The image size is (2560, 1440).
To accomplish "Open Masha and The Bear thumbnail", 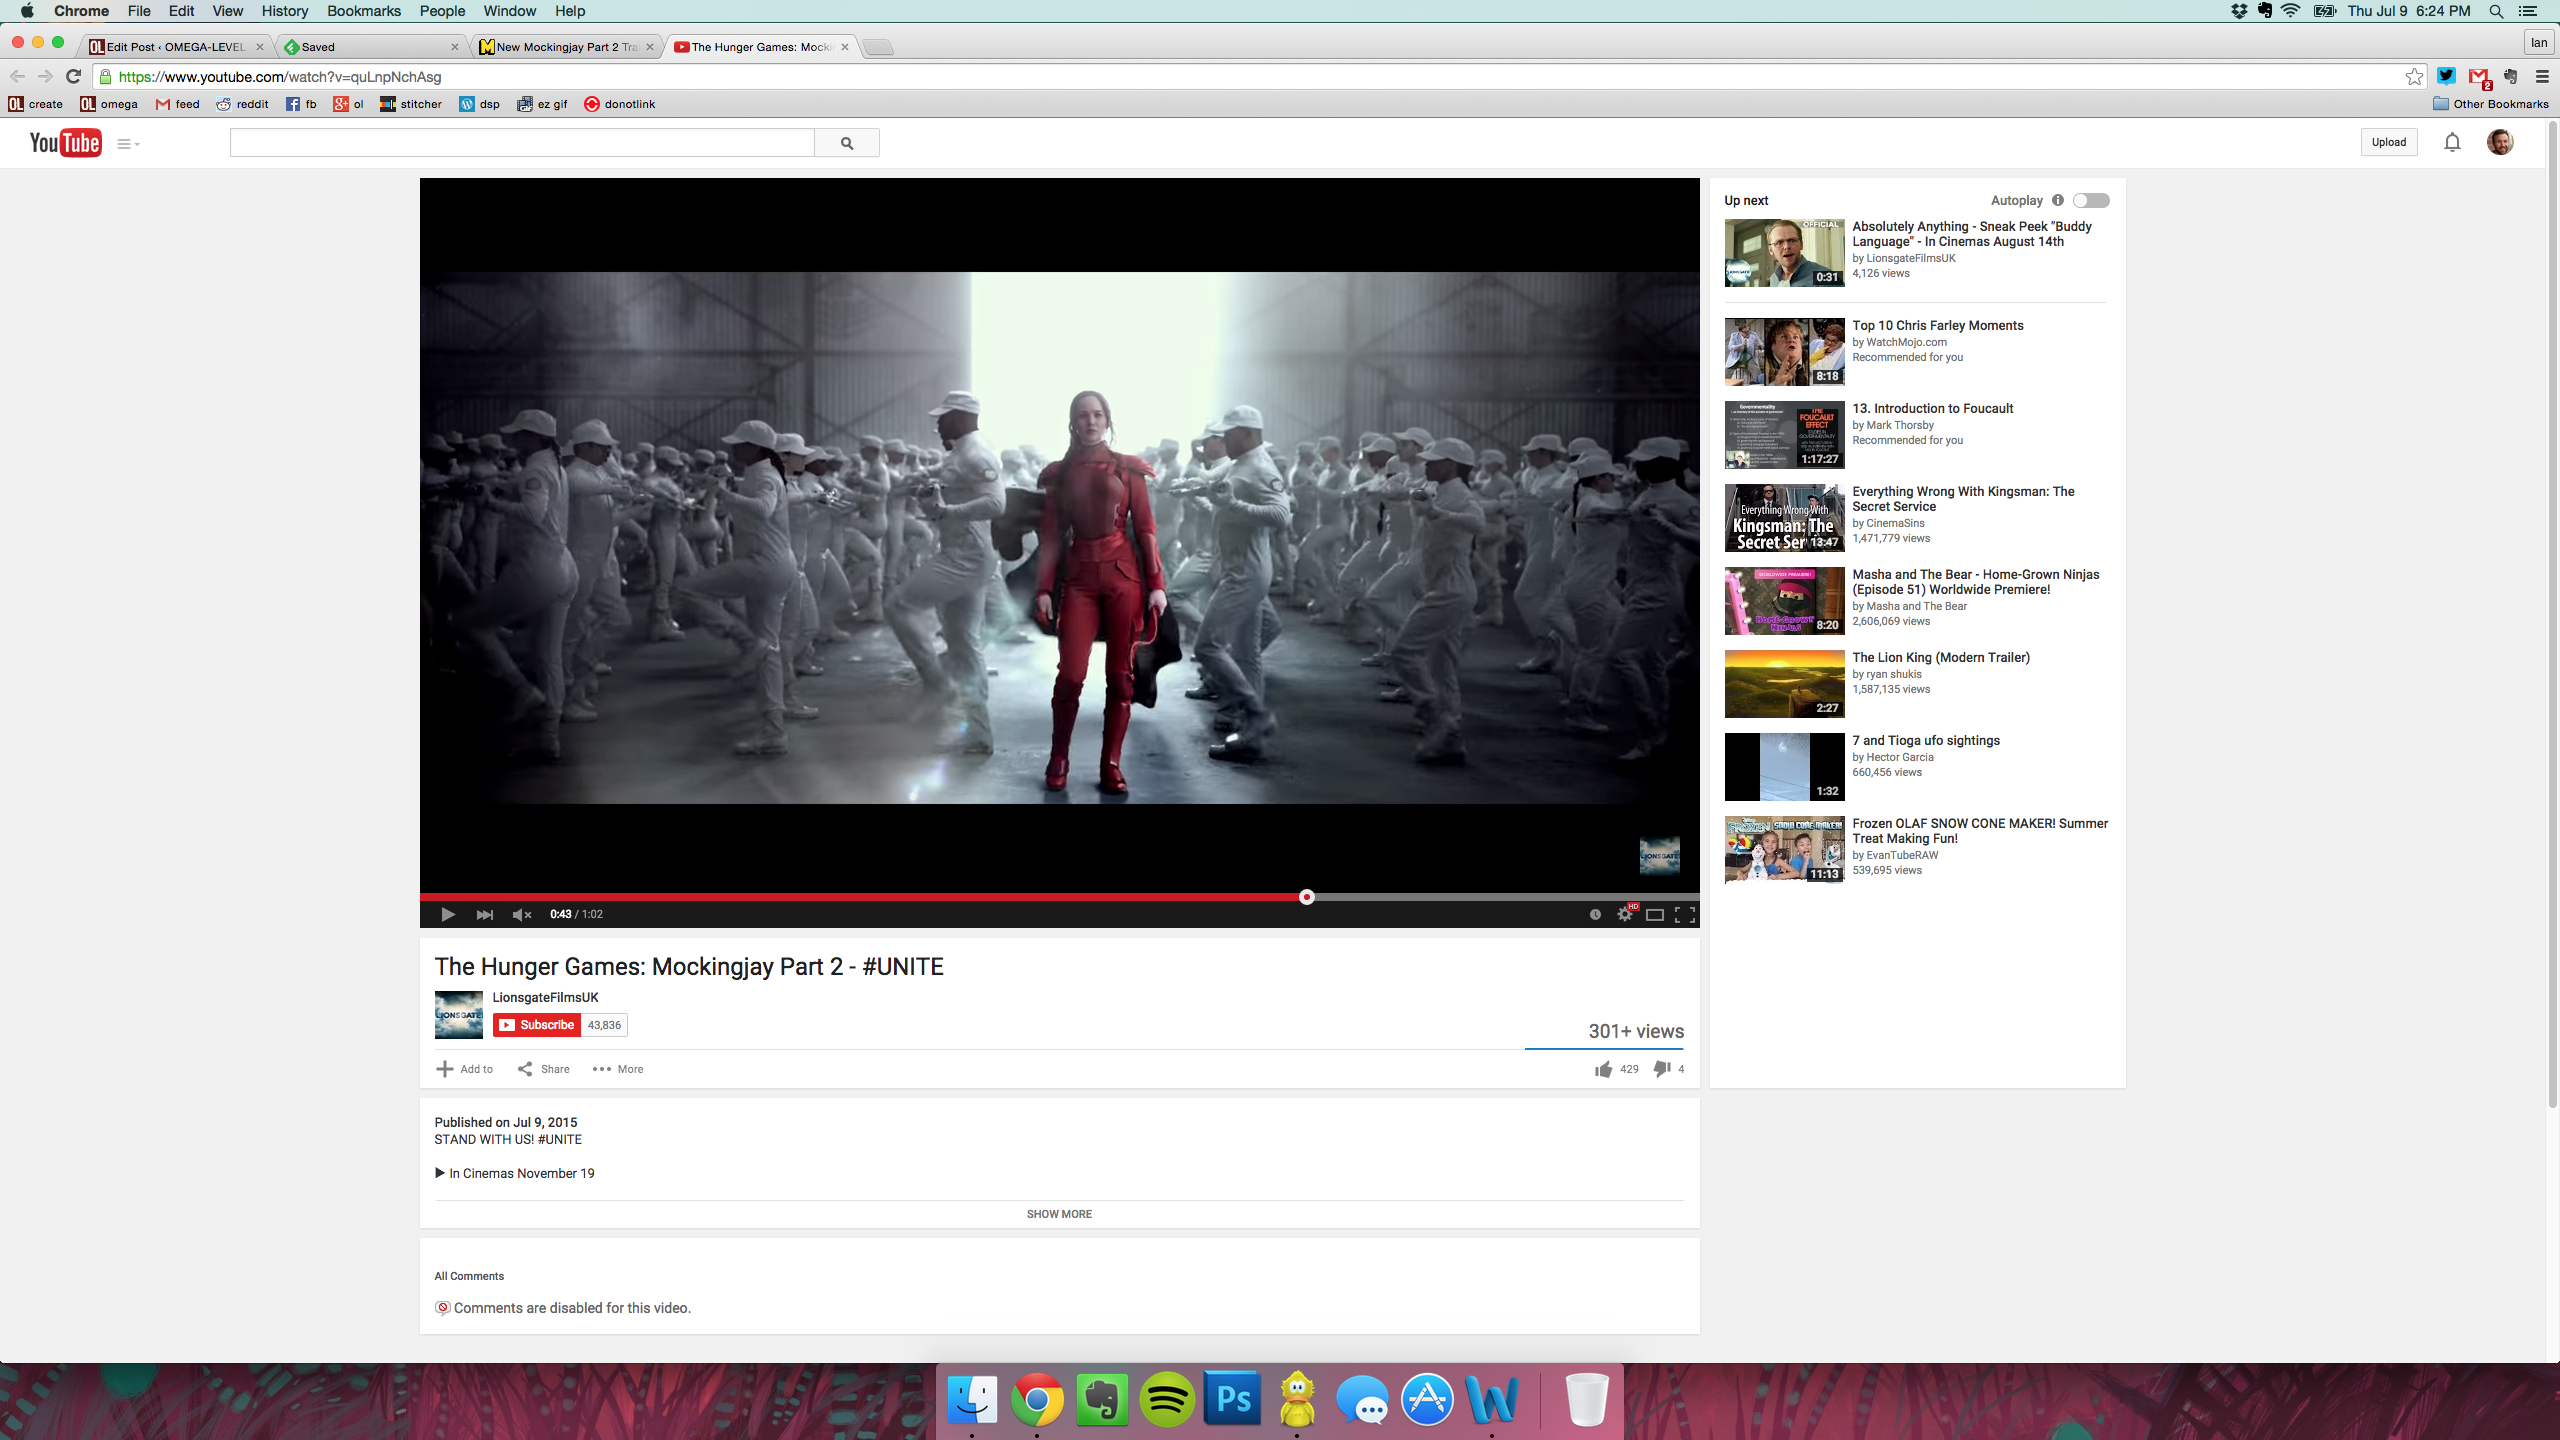I will [x=1784, y=601].
